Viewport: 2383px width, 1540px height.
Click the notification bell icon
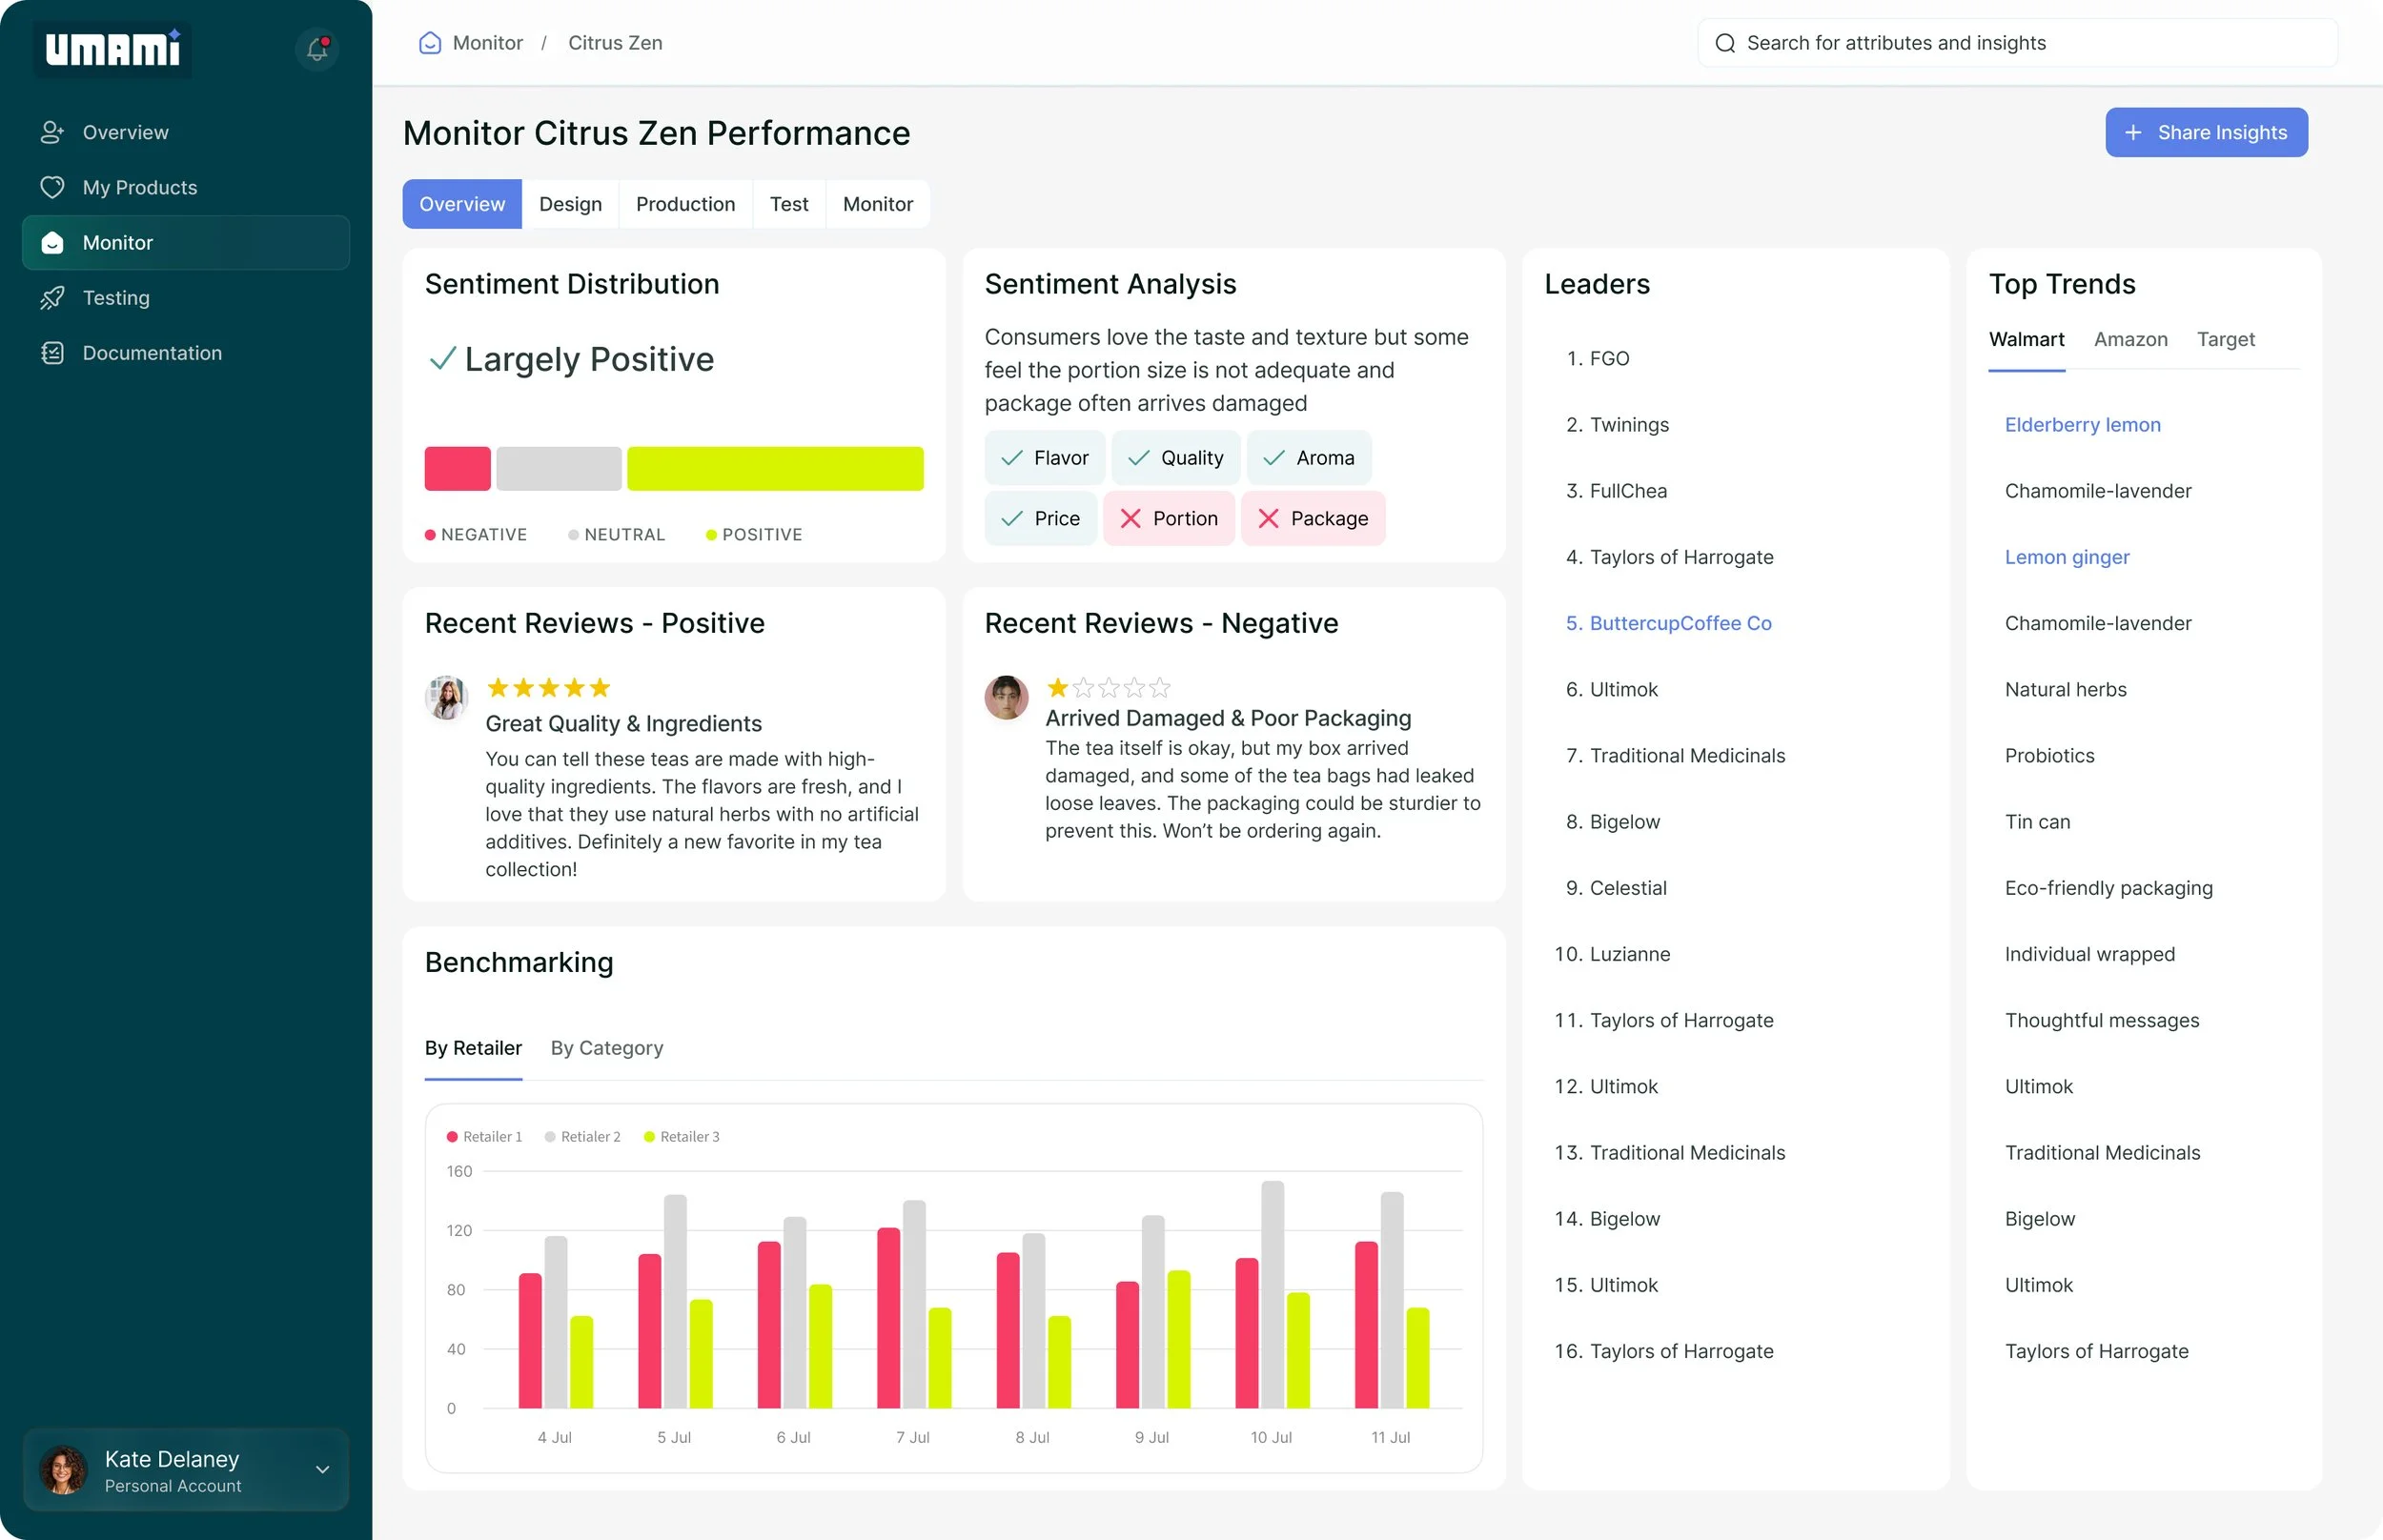tap(317, 48)
